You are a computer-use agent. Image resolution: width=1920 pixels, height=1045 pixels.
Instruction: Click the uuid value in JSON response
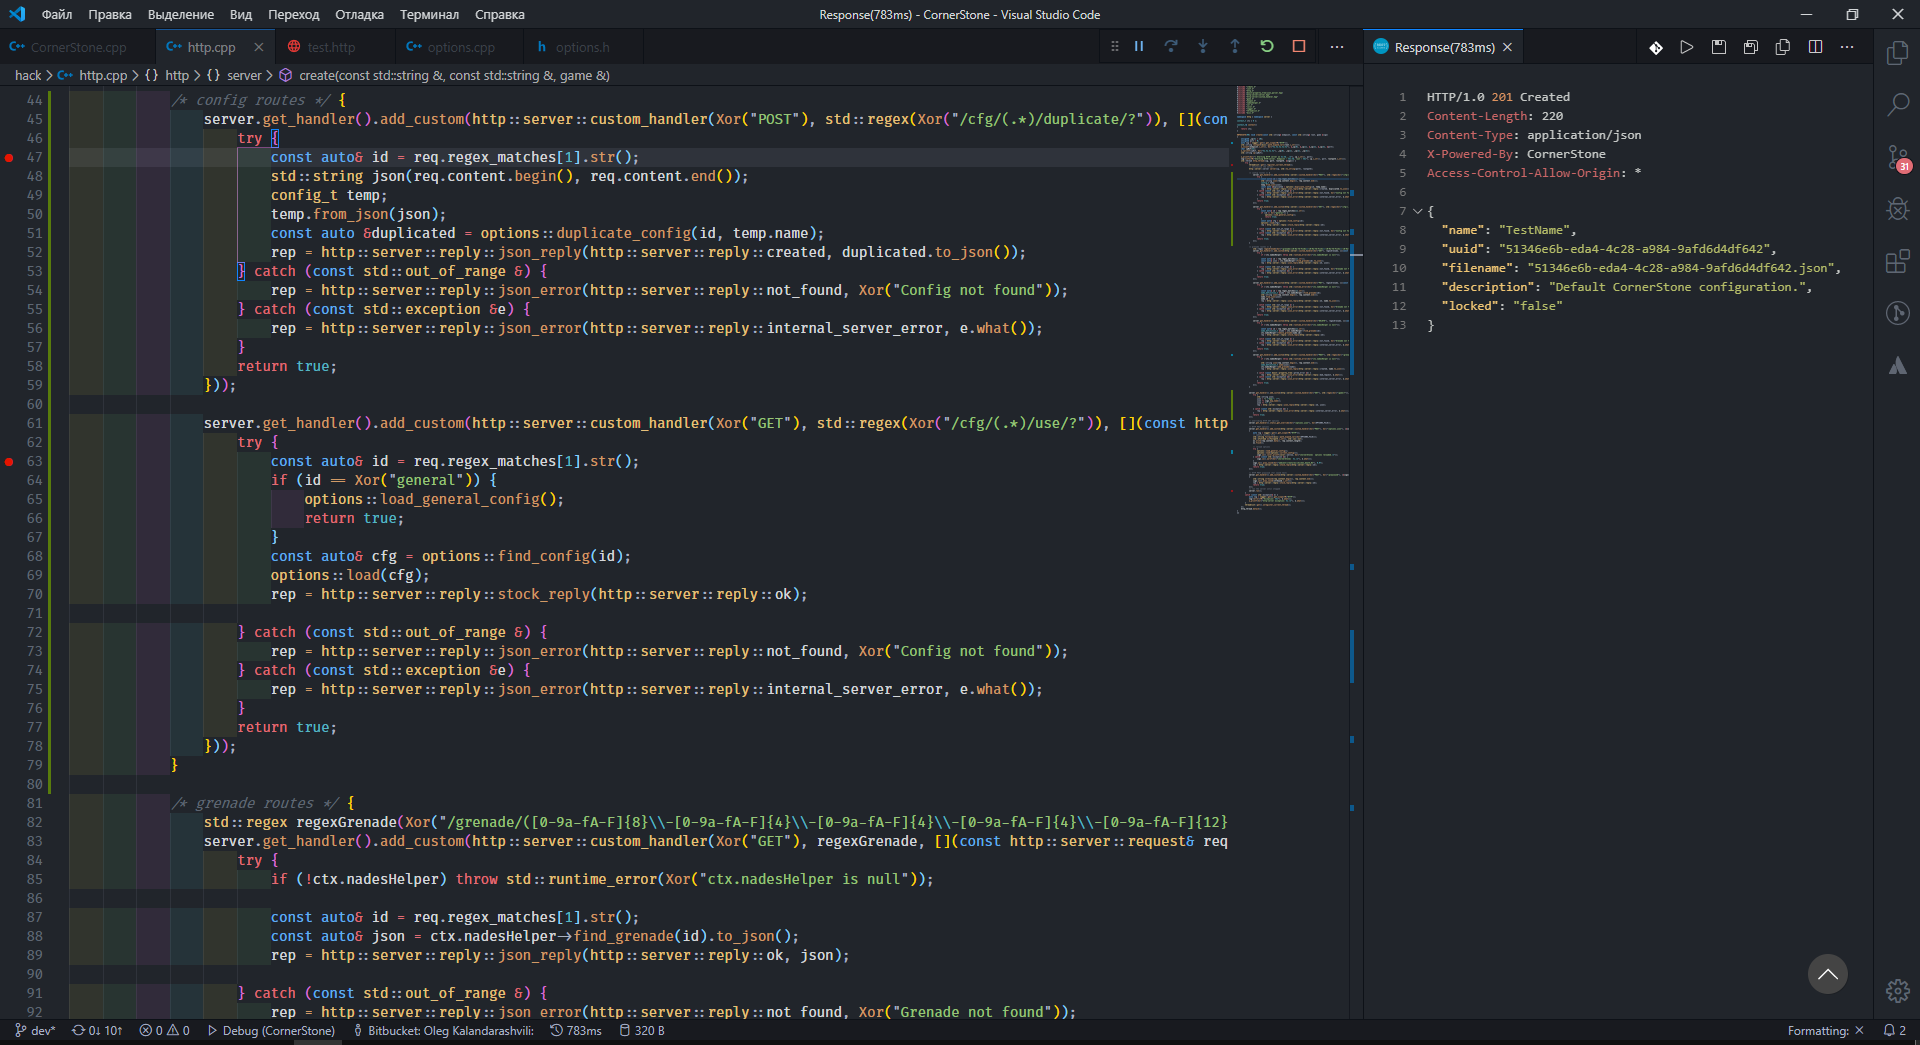tap(1637, 249)
